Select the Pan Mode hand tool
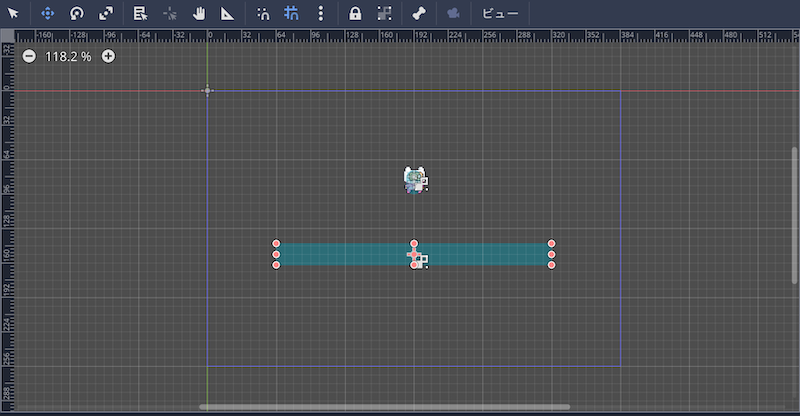 (x=198, y=14)
